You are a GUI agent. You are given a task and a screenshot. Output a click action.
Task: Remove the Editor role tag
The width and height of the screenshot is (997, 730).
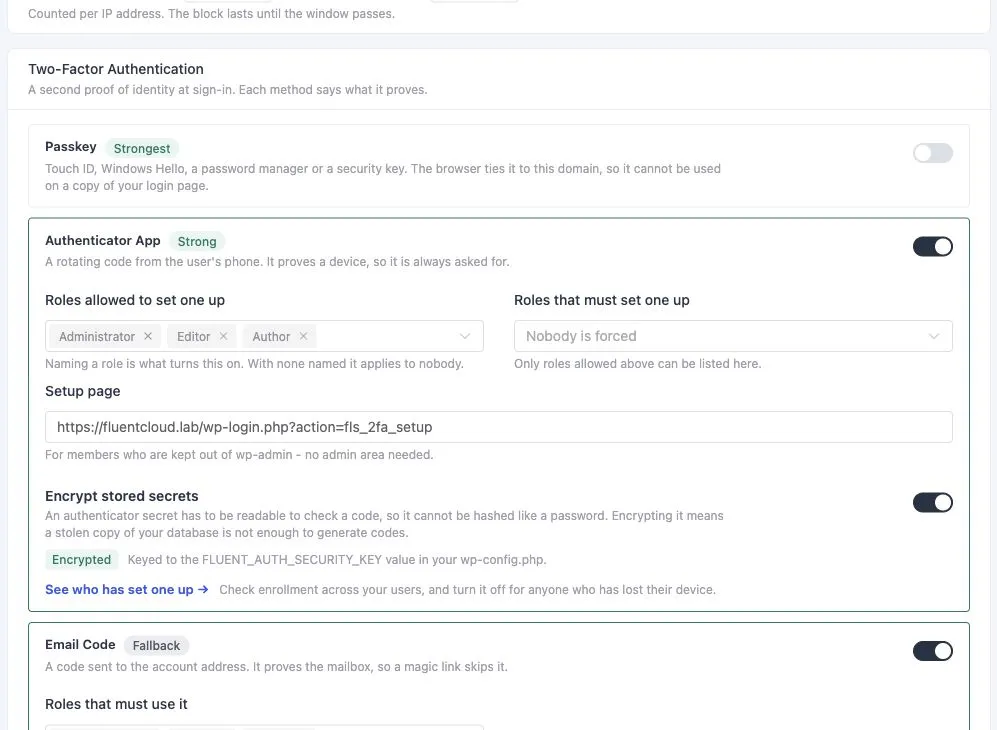coord(223,336)
